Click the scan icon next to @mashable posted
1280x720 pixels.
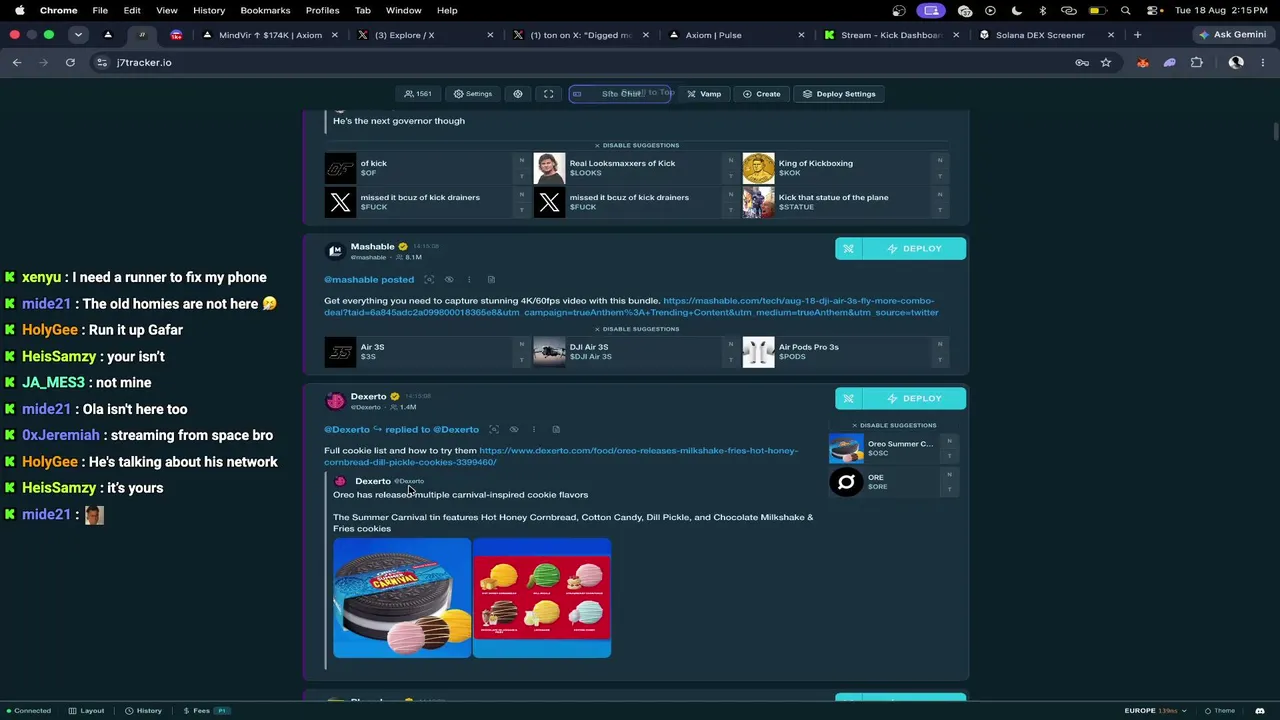pos(429,280)
